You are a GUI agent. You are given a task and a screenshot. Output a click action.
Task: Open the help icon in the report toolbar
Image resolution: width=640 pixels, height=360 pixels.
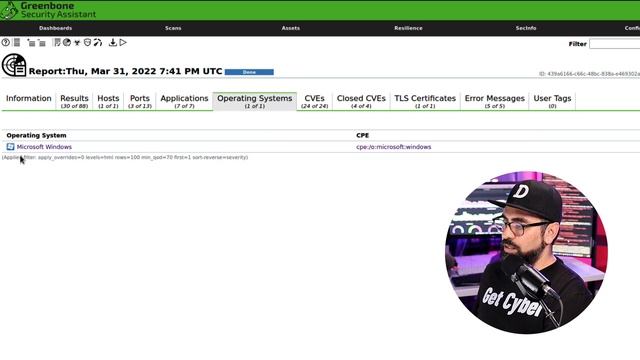[x=5, y=42]
